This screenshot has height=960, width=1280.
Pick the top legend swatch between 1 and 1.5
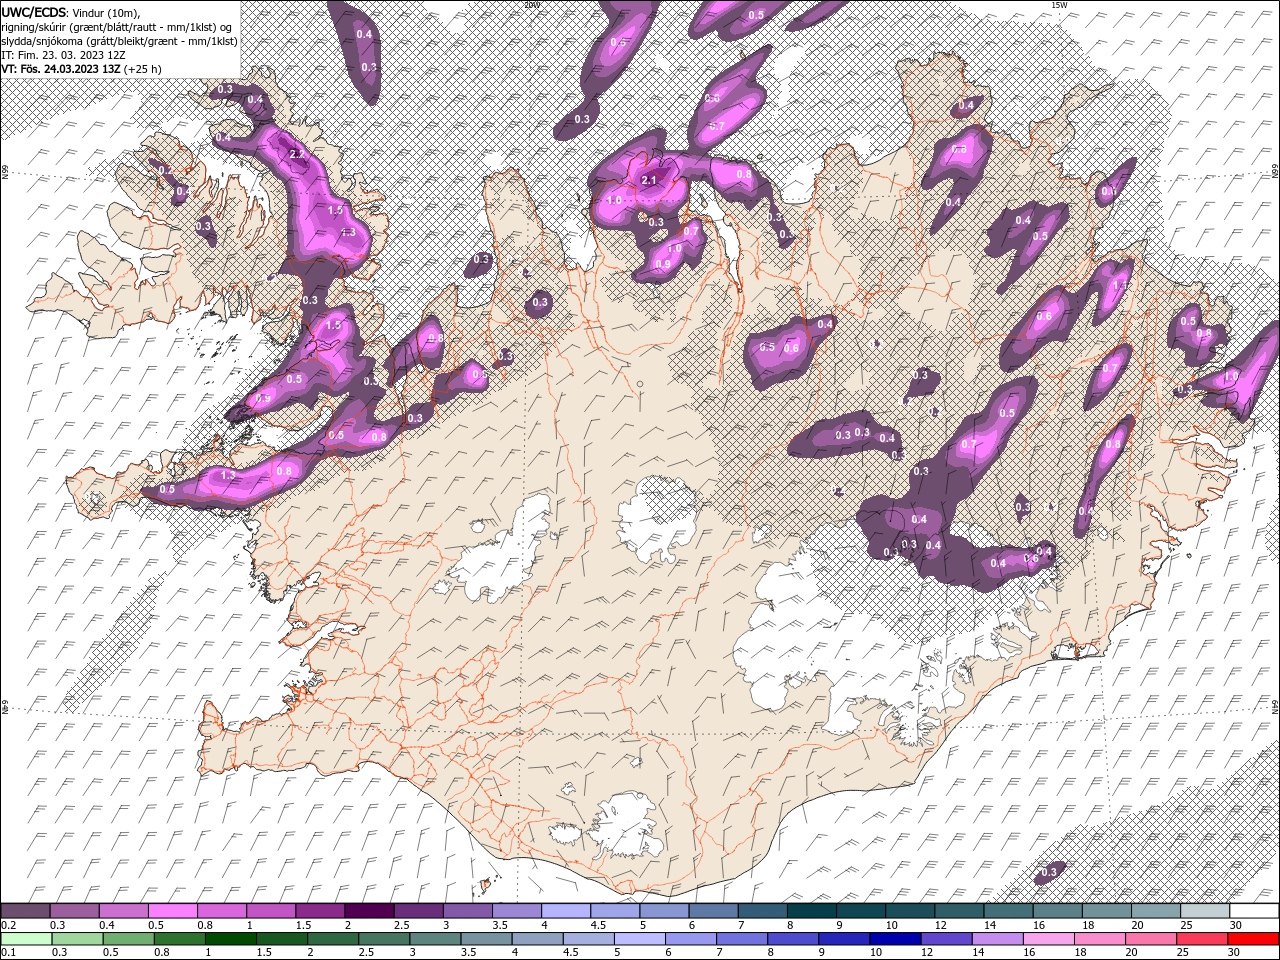pos(271,911)
